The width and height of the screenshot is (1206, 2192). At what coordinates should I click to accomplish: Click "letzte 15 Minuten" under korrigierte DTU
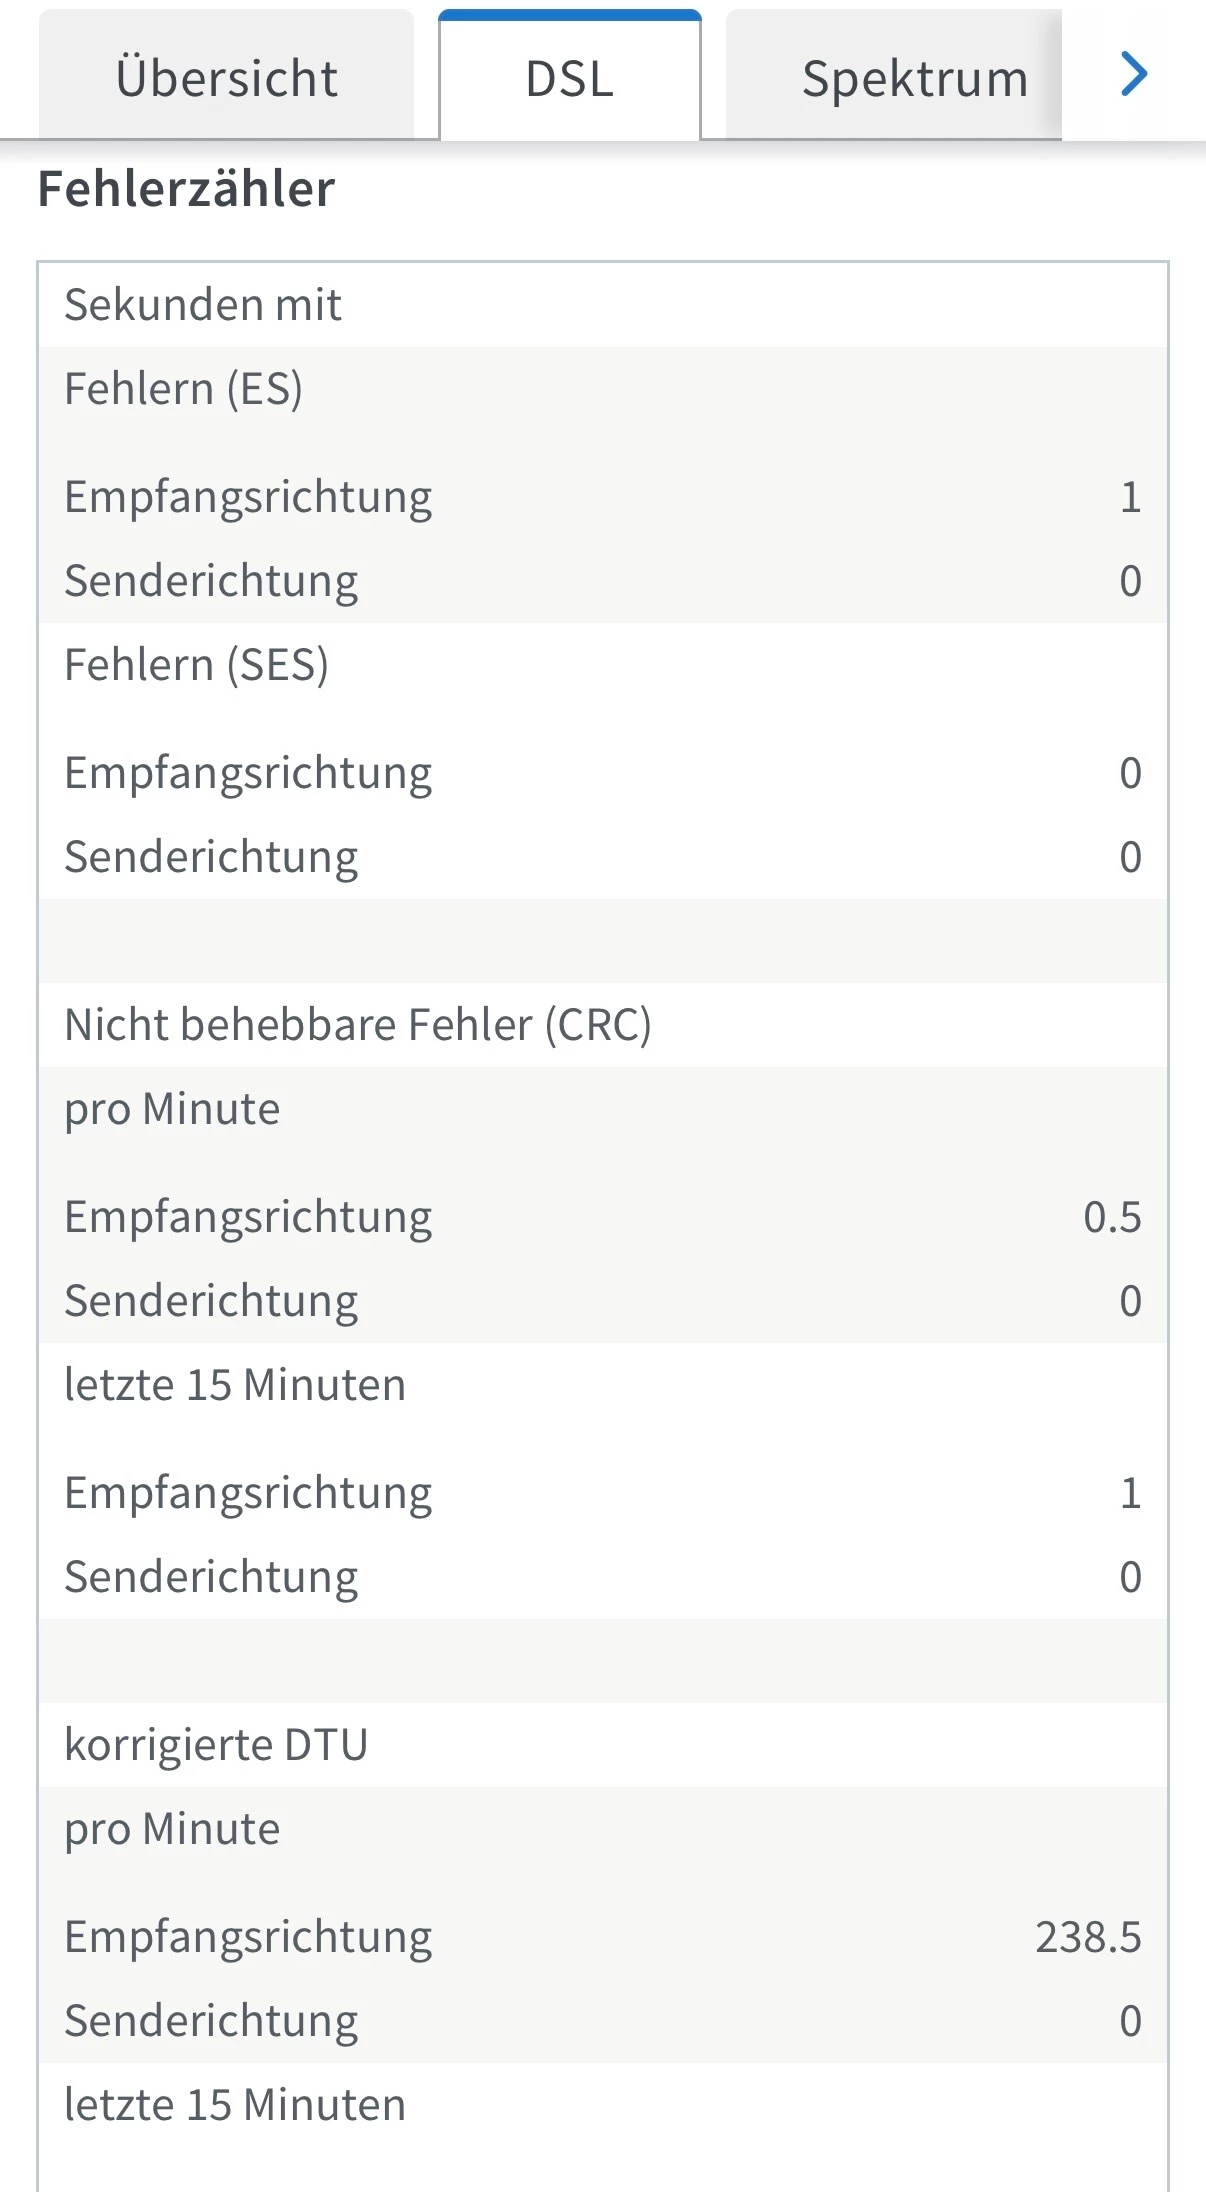point(235,2105)
